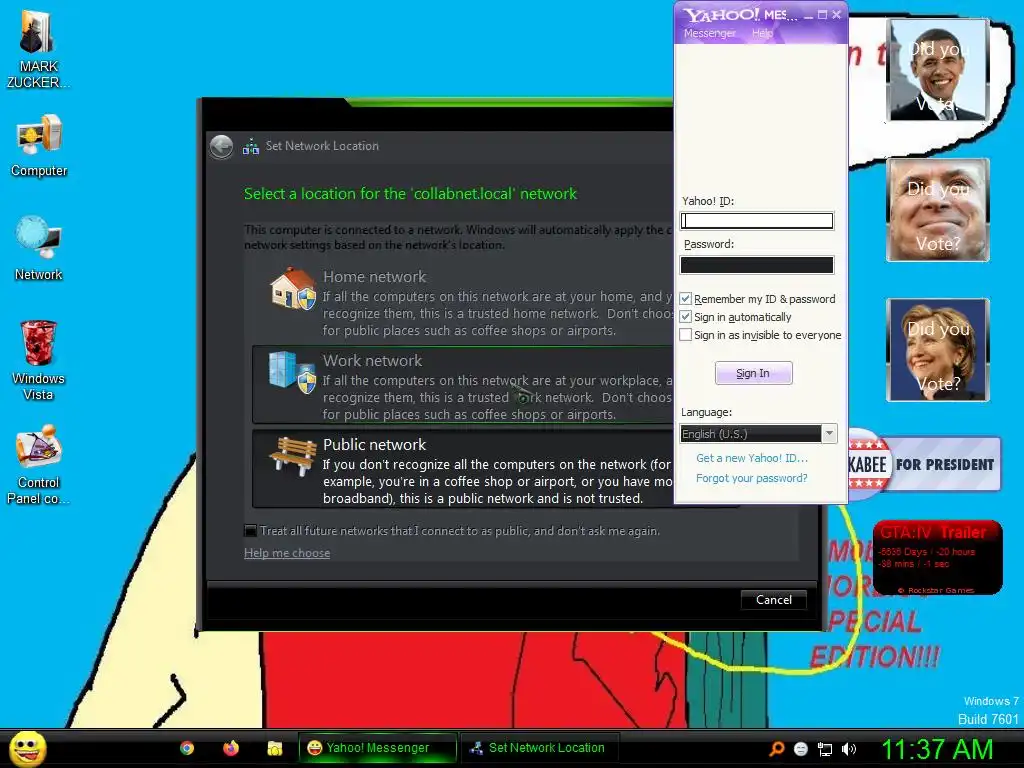Toggle 'Remember my ID & password' checkbox
The height and width of the screenshot is (768, 1024).
[x=686, y=298]
